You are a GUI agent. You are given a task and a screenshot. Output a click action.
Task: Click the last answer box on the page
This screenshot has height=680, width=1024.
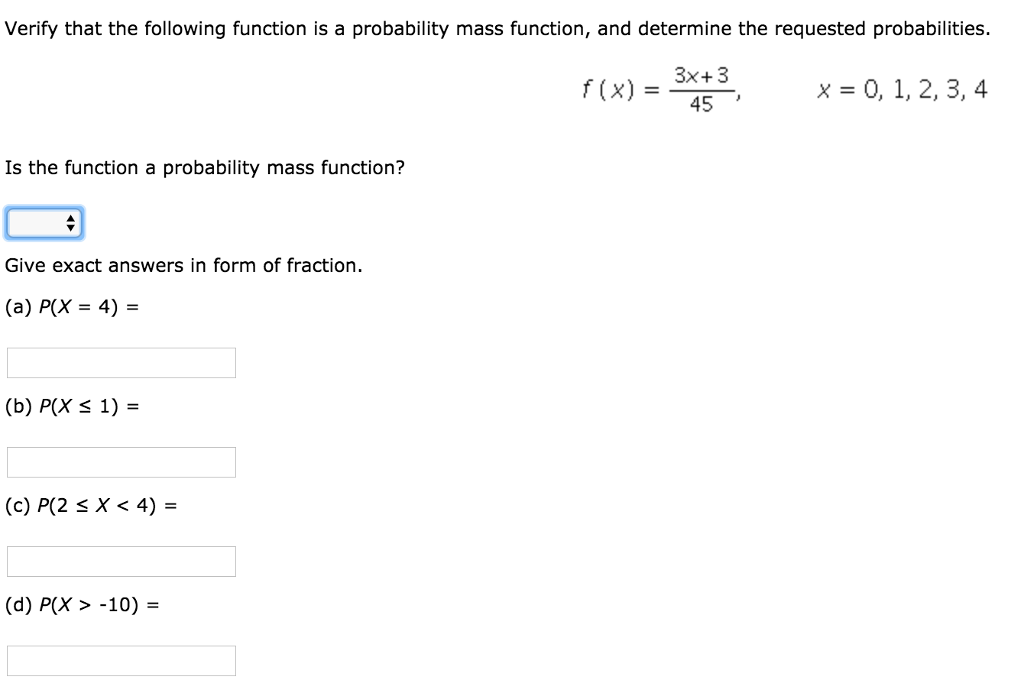click(x=120, y=659)
